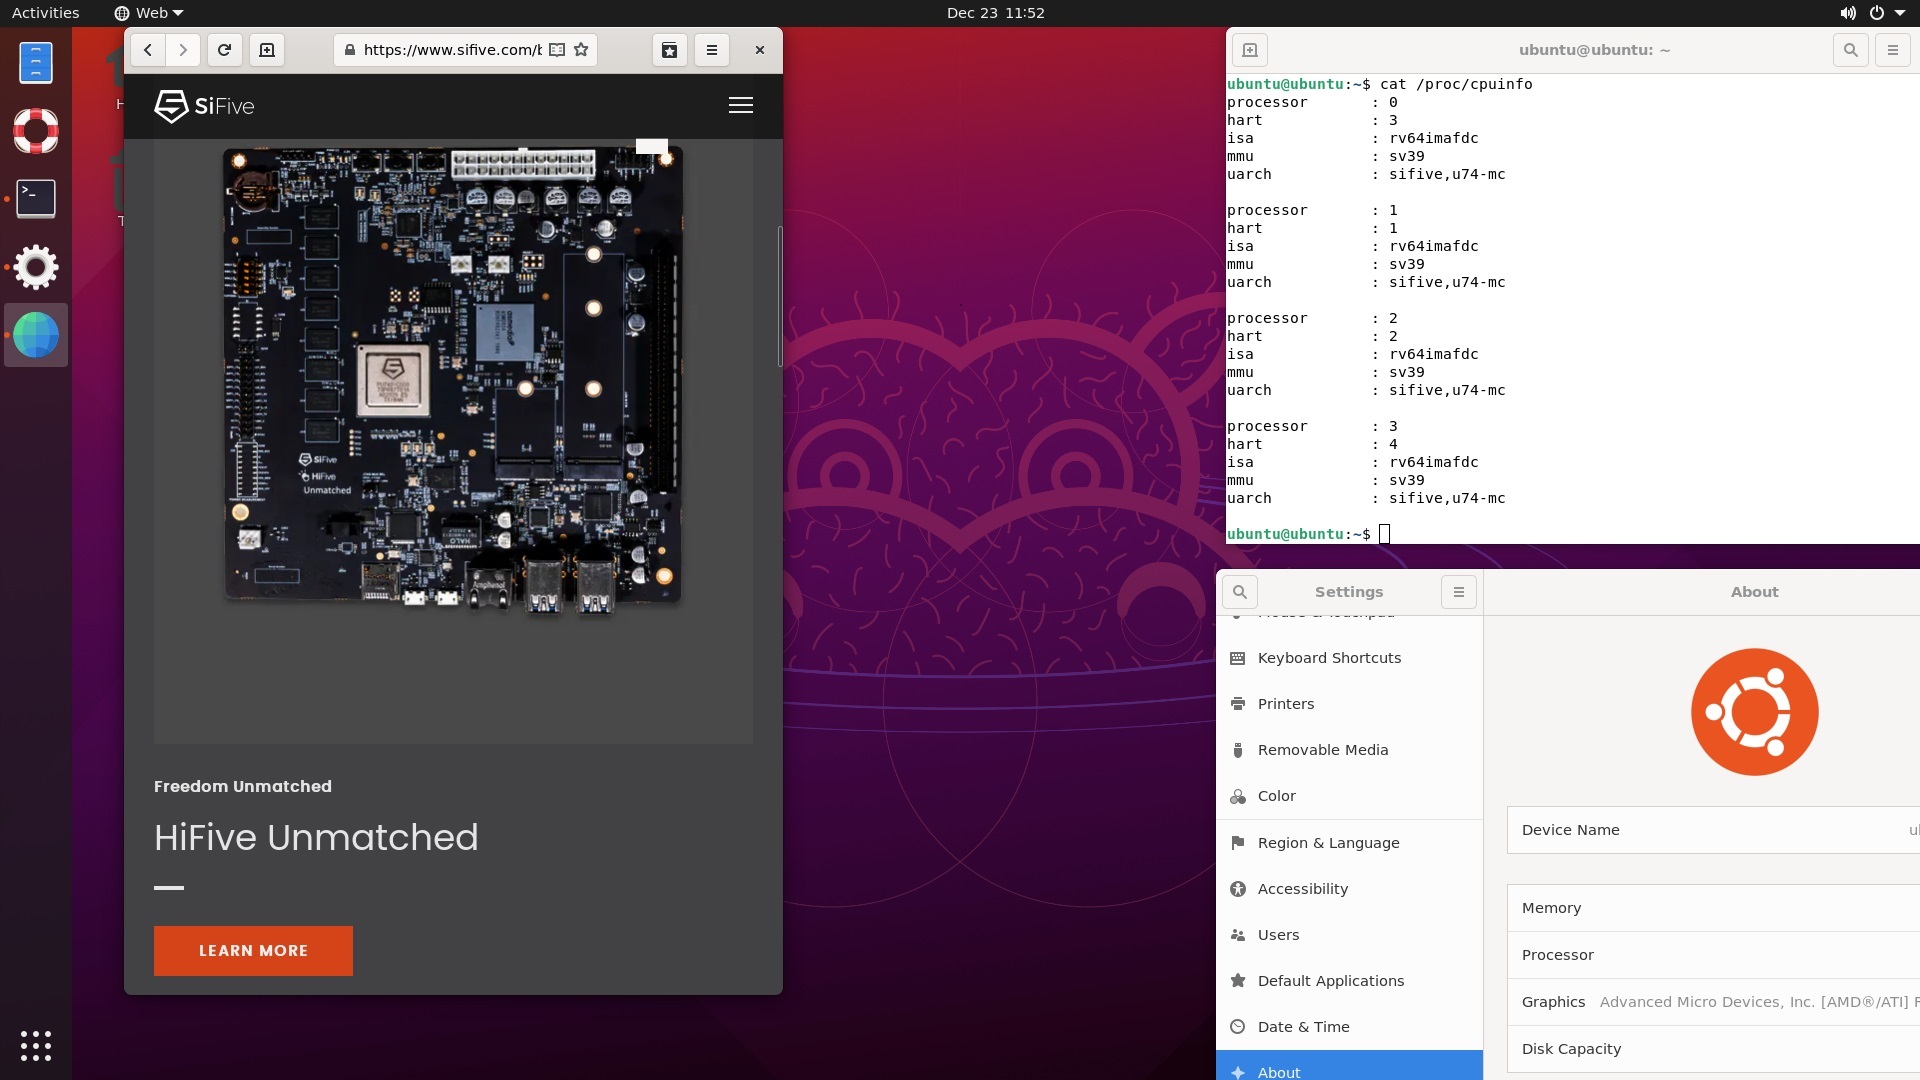Select Region & Language in Settings

point(1349,843)
